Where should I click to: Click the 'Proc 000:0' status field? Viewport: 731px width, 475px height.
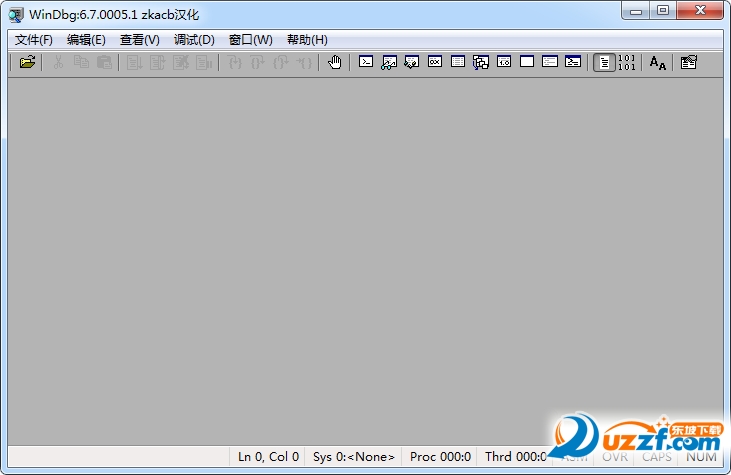click(440, 457)
